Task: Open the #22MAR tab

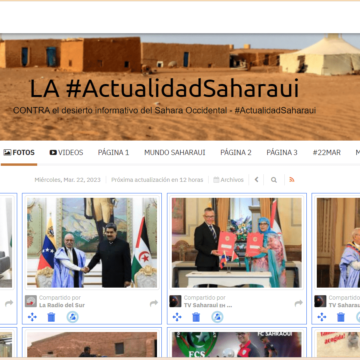Action: coord(327,153)
